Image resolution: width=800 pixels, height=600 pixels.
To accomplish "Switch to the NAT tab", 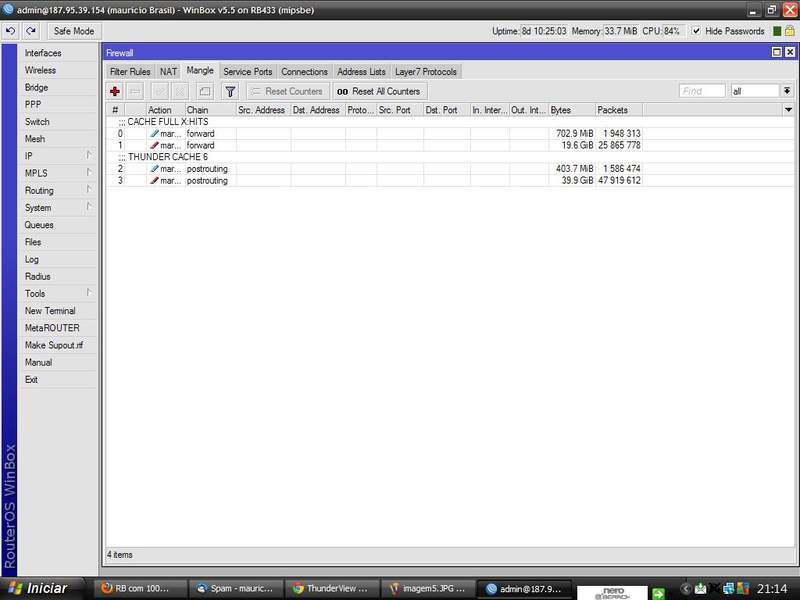I will point(168,72).
